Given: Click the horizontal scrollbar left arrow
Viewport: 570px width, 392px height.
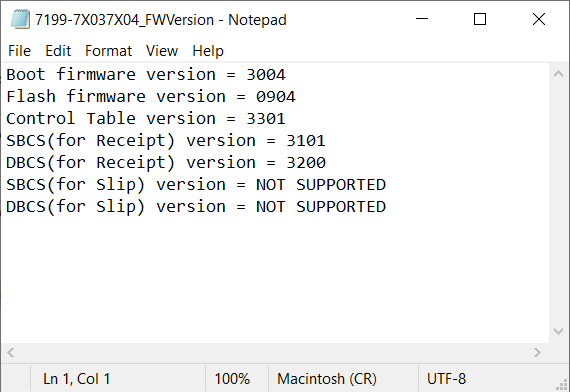Looking at the screenshot, I should pos(11,352).
